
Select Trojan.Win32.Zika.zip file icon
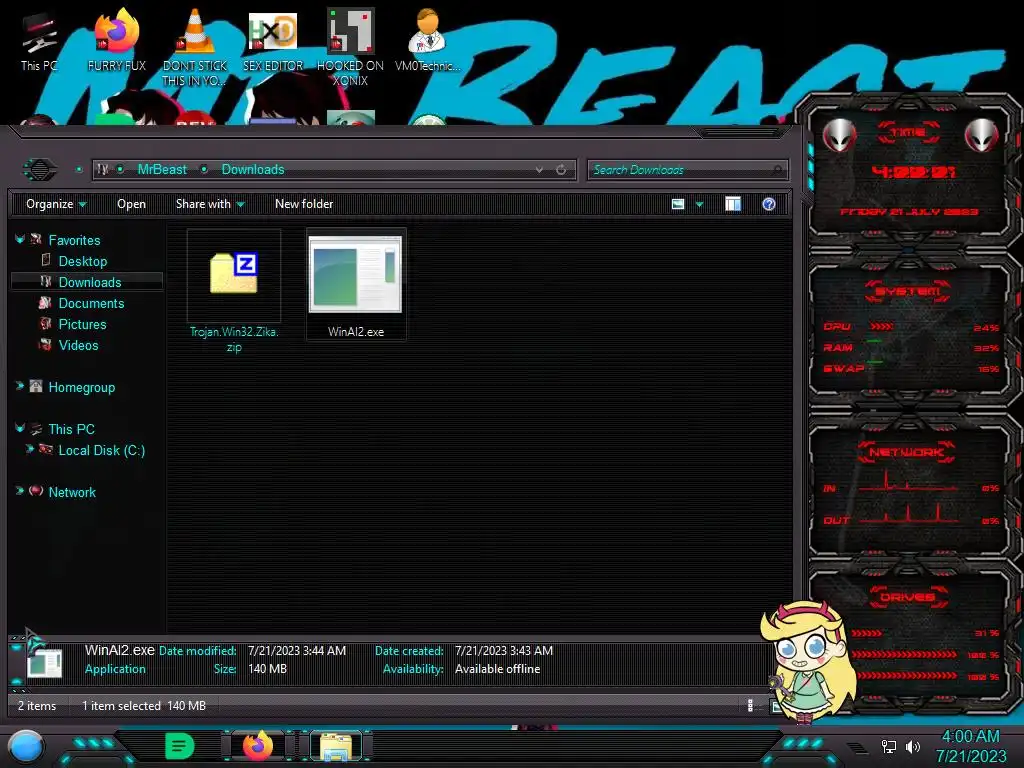(x=234, y=273)
